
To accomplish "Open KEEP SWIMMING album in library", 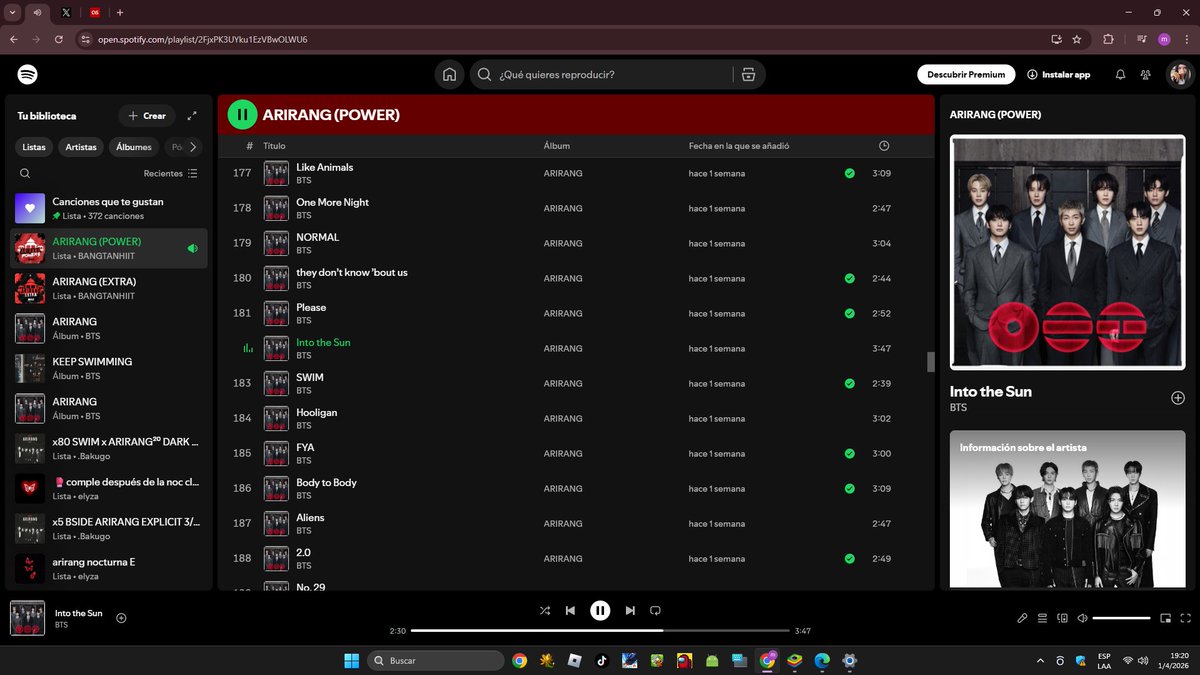I will (110, 368).
